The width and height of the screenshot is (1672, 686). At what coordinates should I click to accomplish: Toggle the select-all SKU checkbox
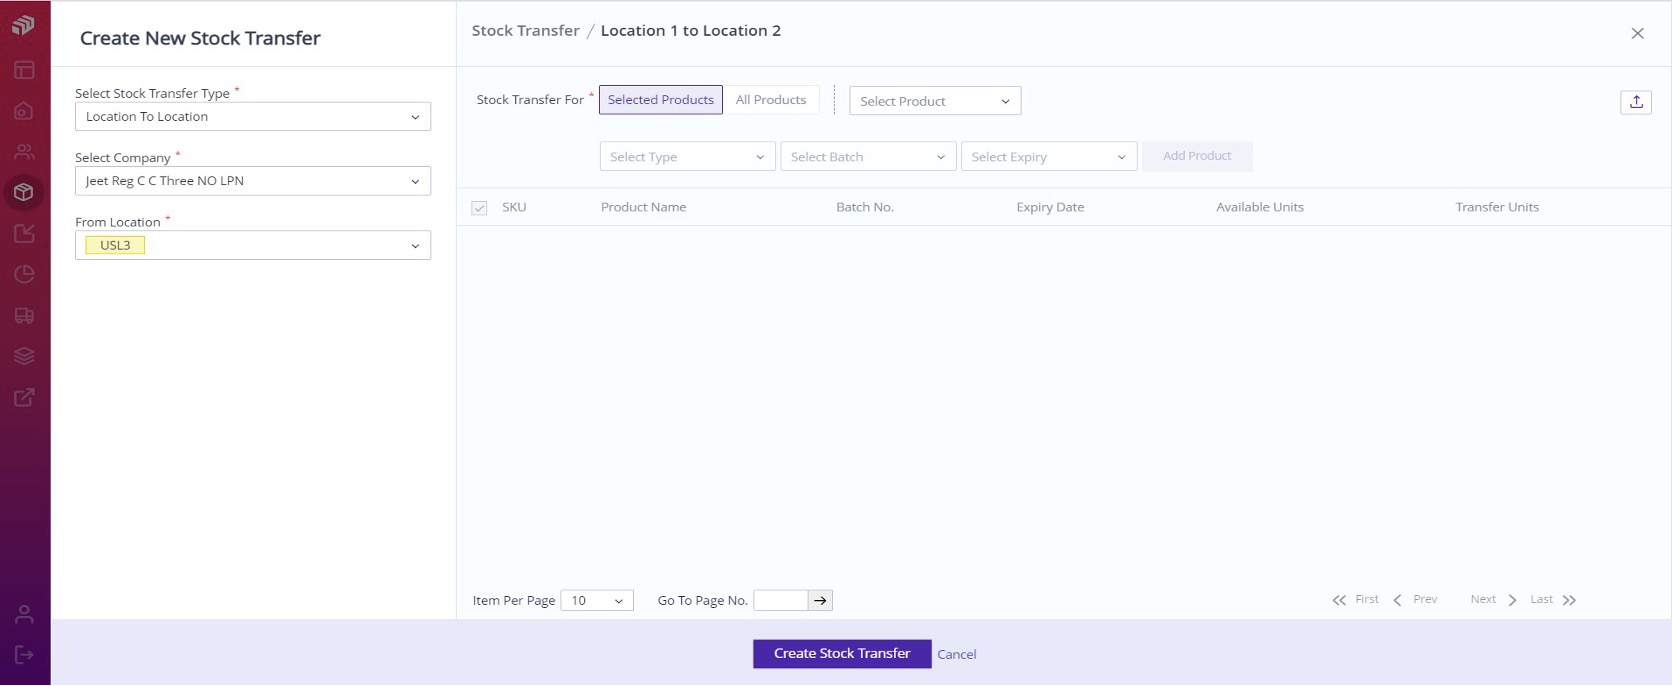[479, 208]
